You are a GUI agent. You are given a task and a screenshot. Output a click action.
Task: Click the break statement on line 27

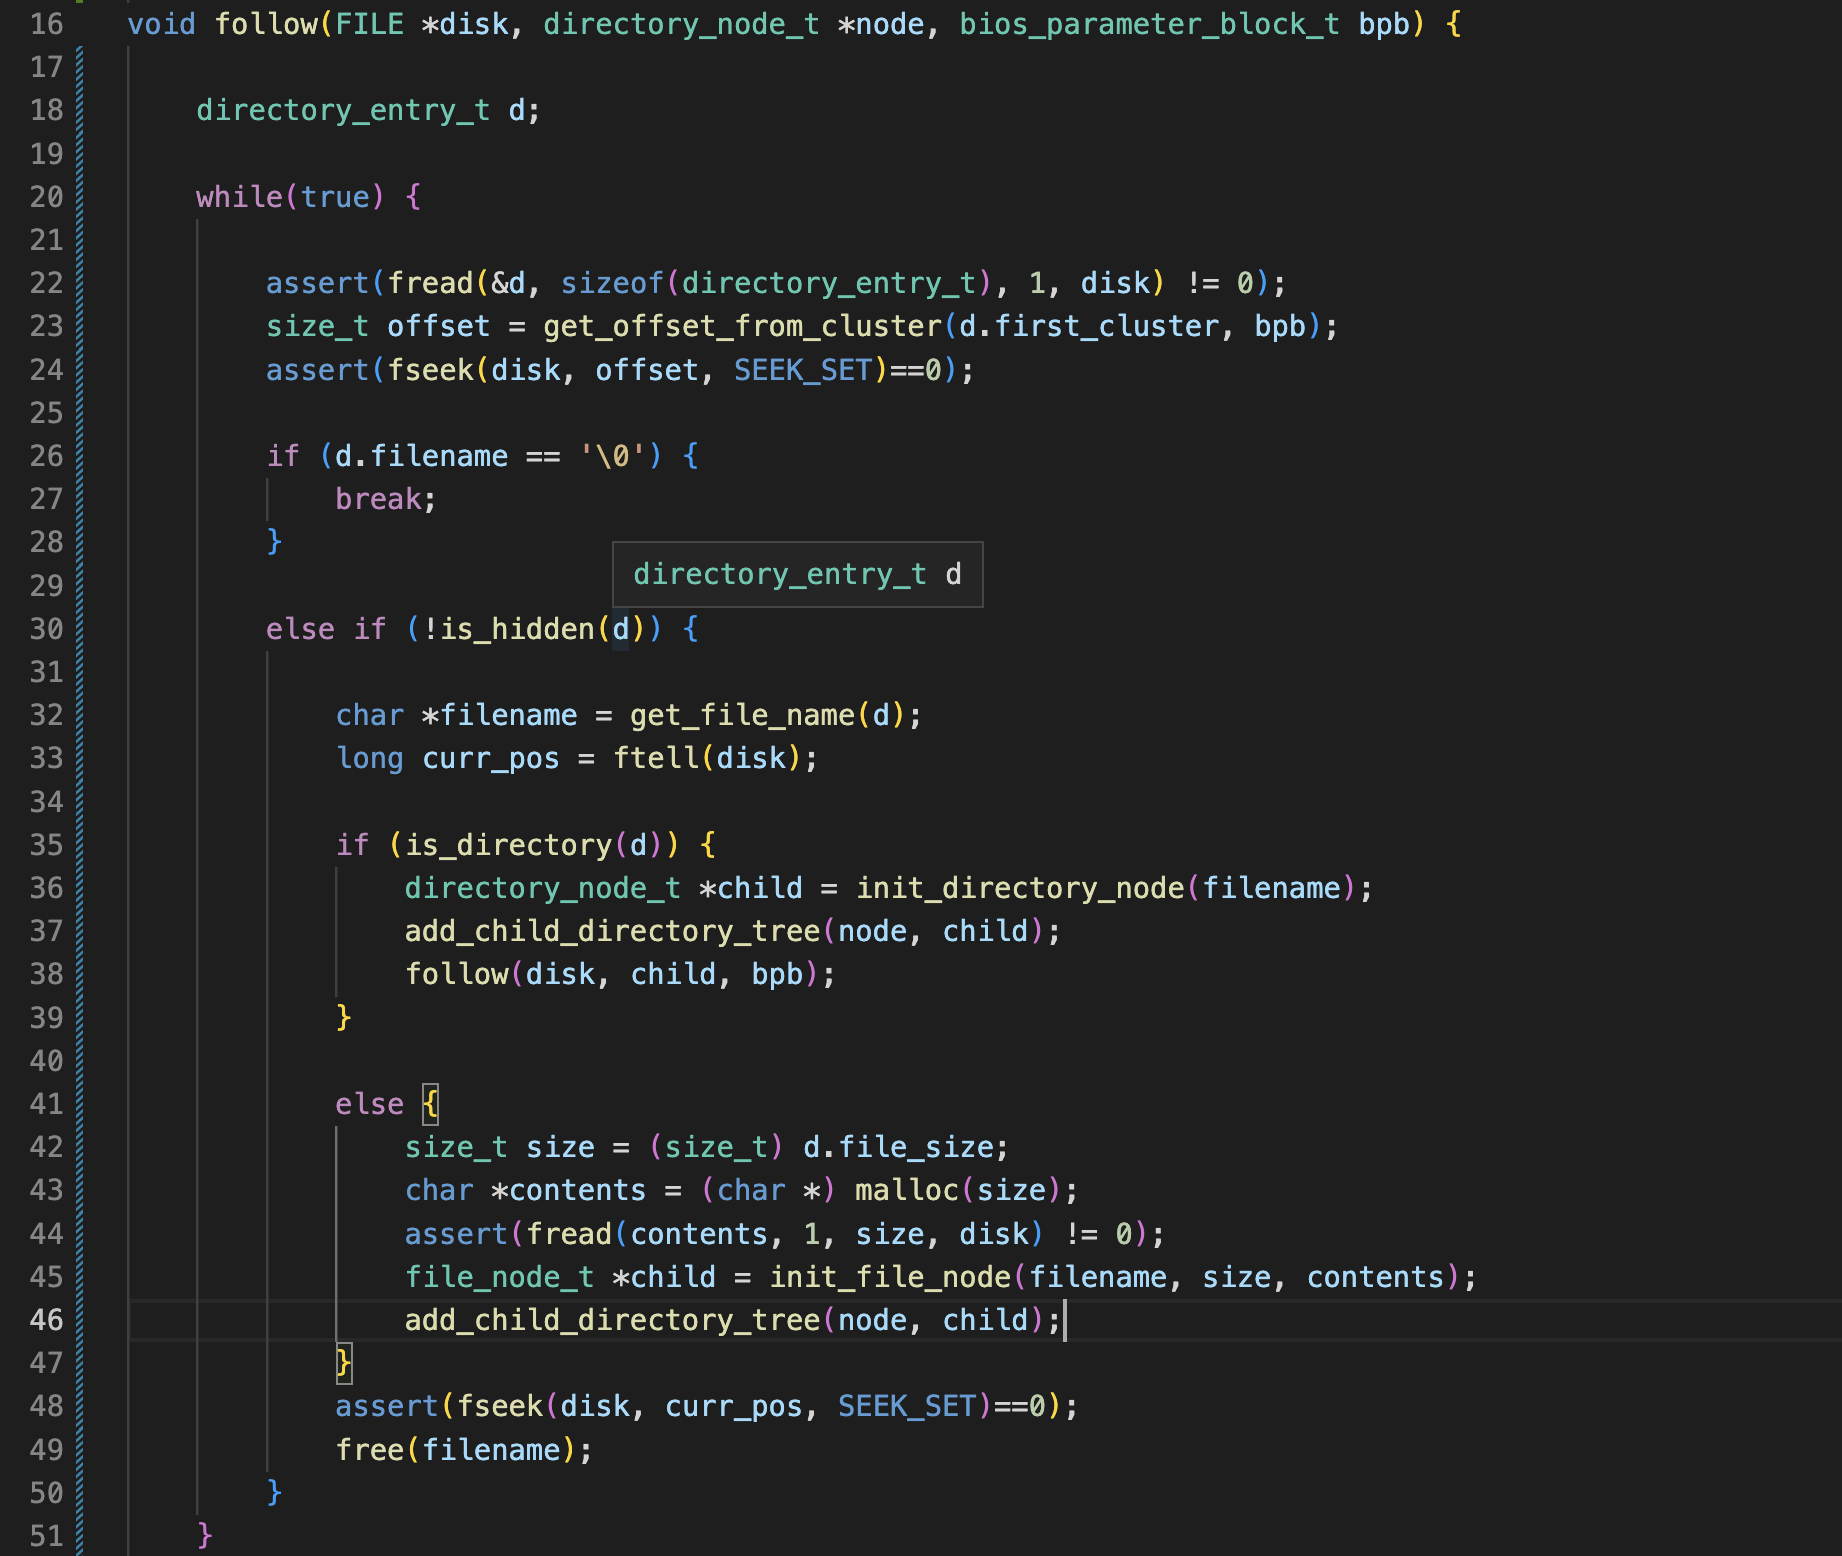click(378, 499)
